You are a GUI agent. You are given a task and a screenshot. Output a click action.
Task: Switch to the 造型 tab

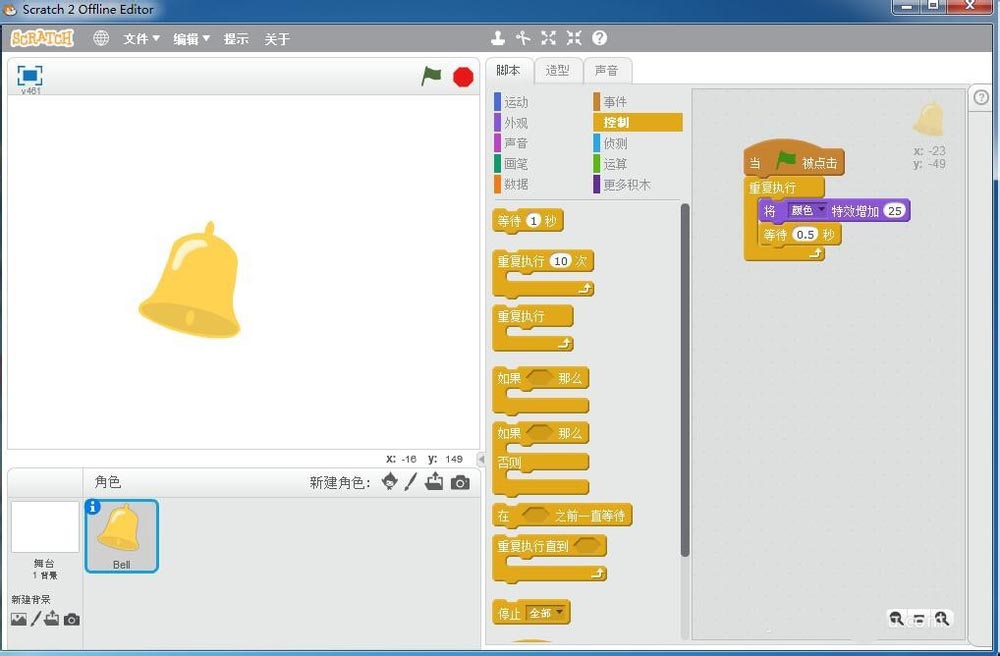[557, 70]
